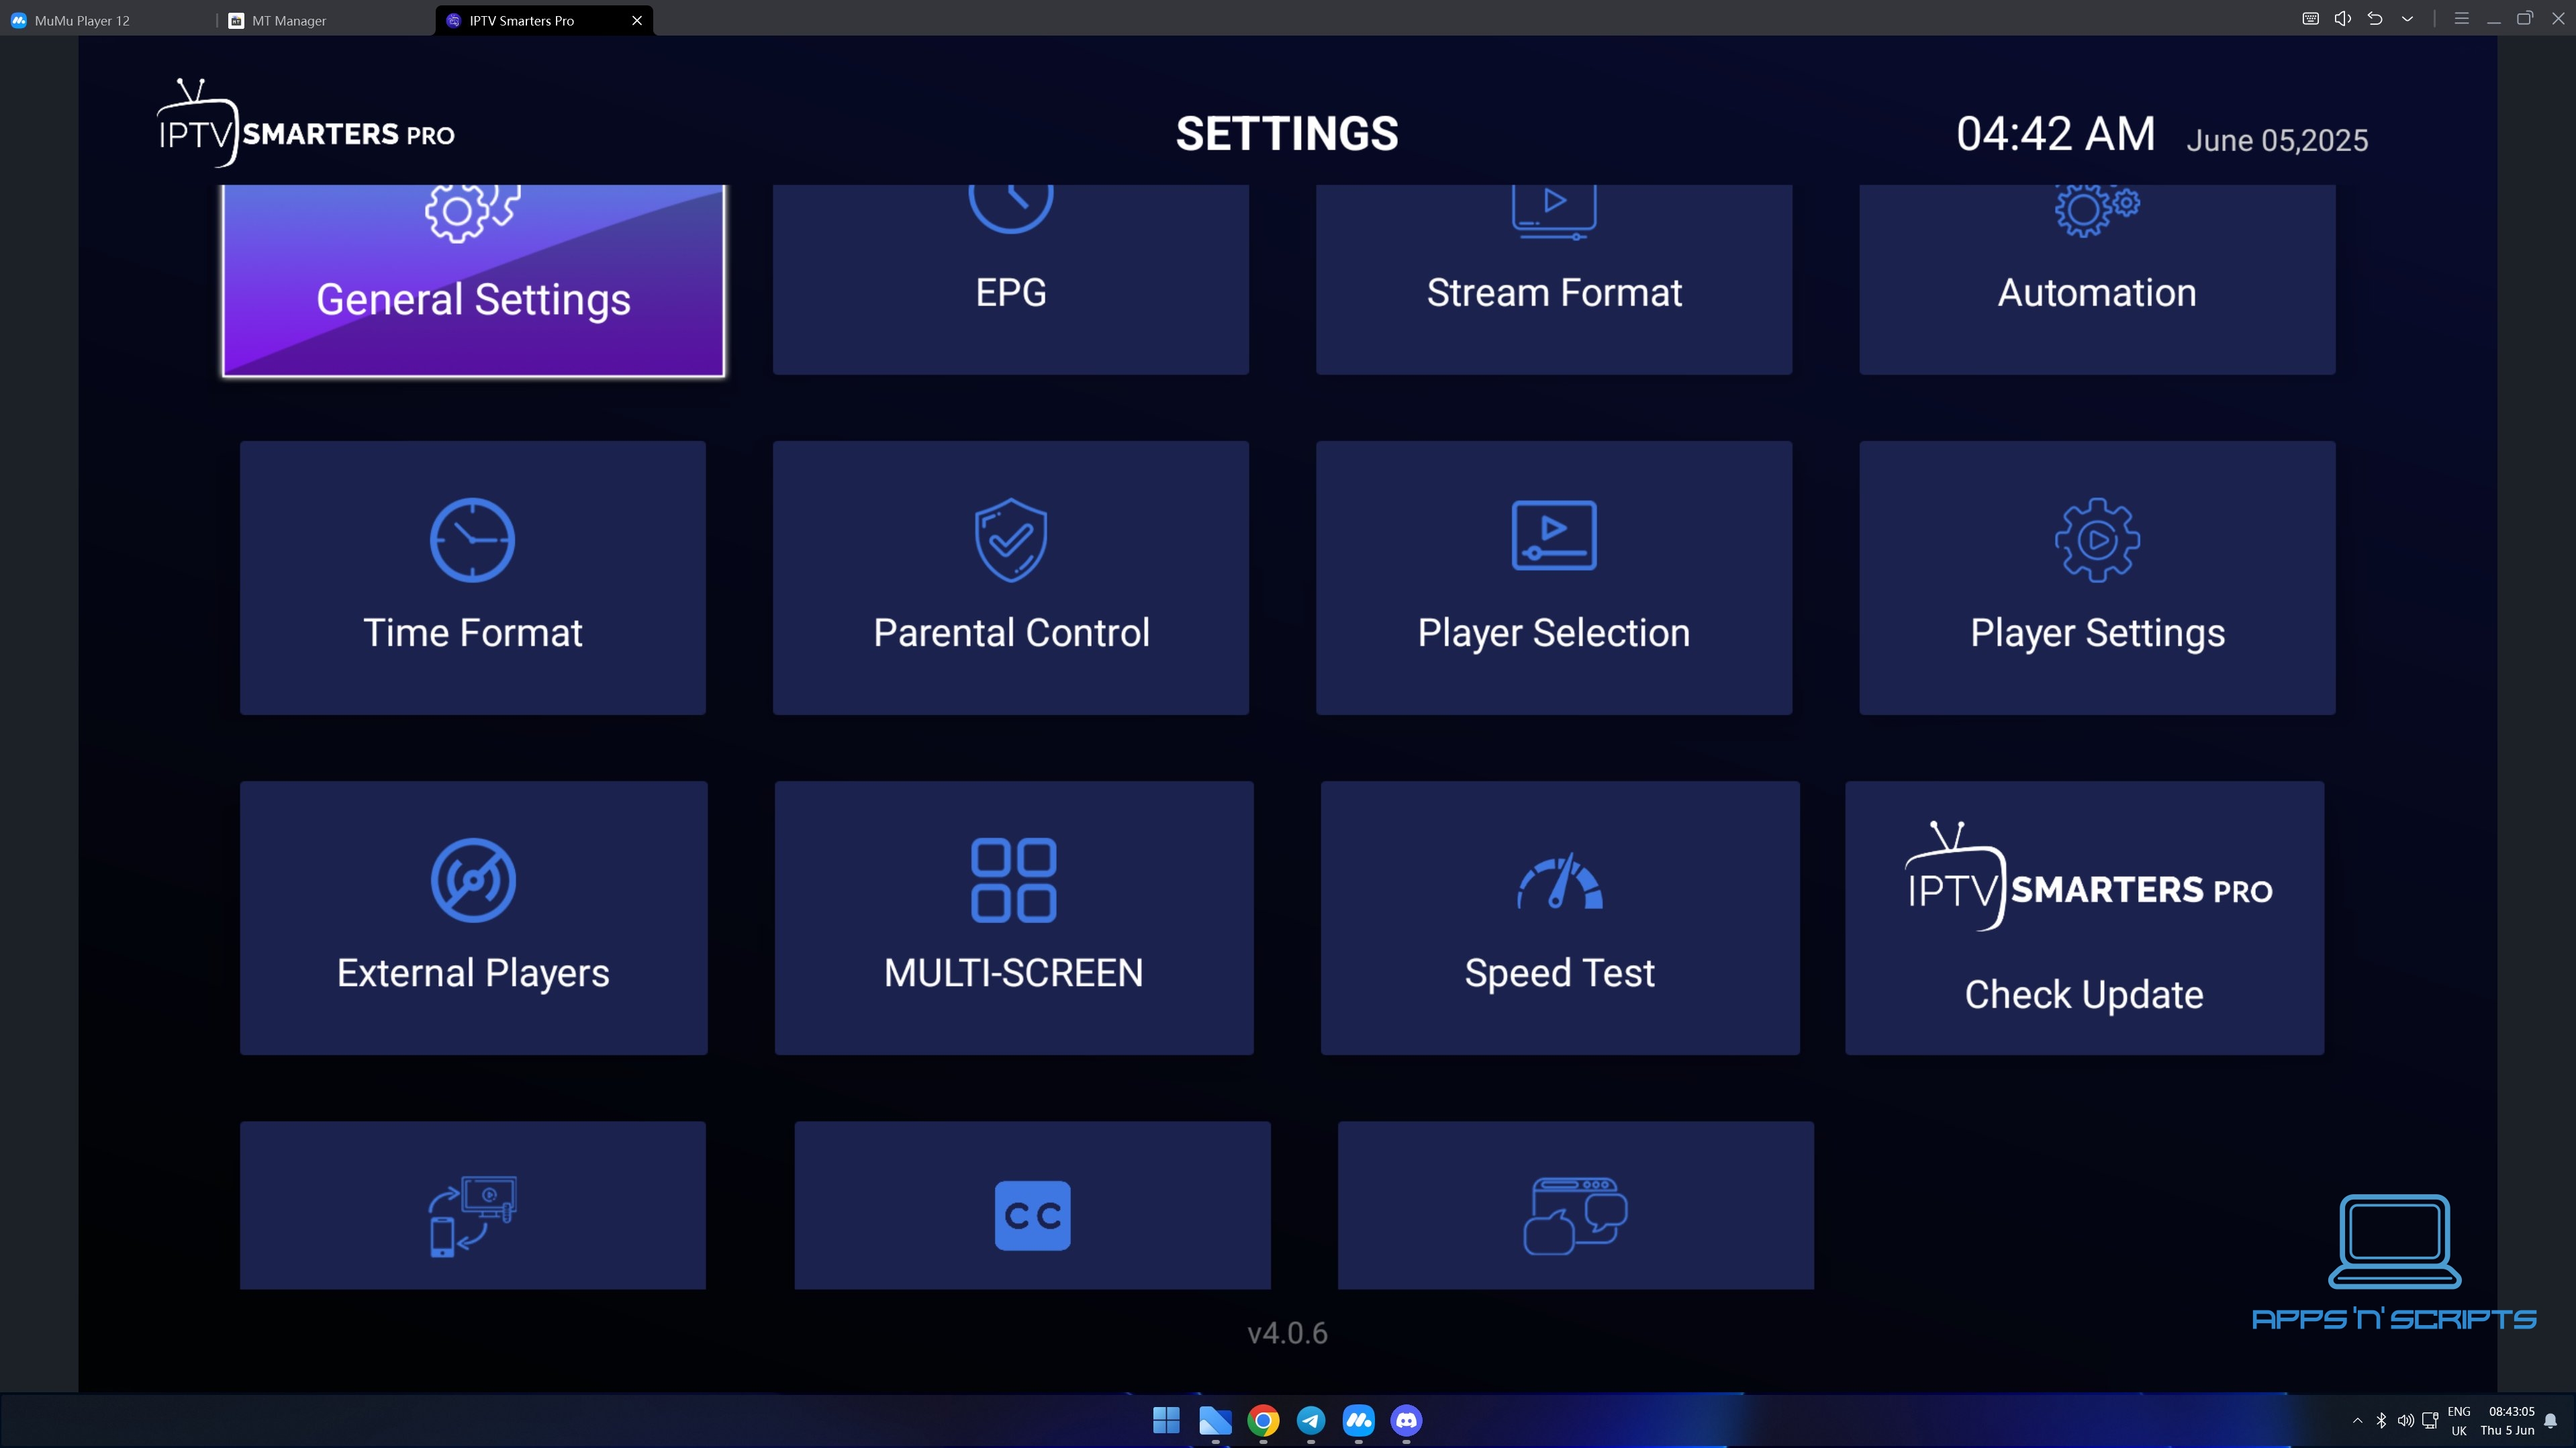Open Telegram from the Windows taskbar

1310,1420
